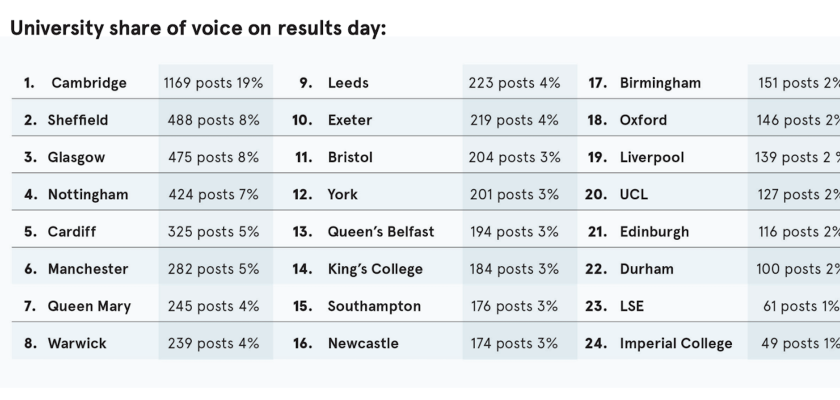
Task: Click the Cambridge university name
Action: [x=89, y=83]
